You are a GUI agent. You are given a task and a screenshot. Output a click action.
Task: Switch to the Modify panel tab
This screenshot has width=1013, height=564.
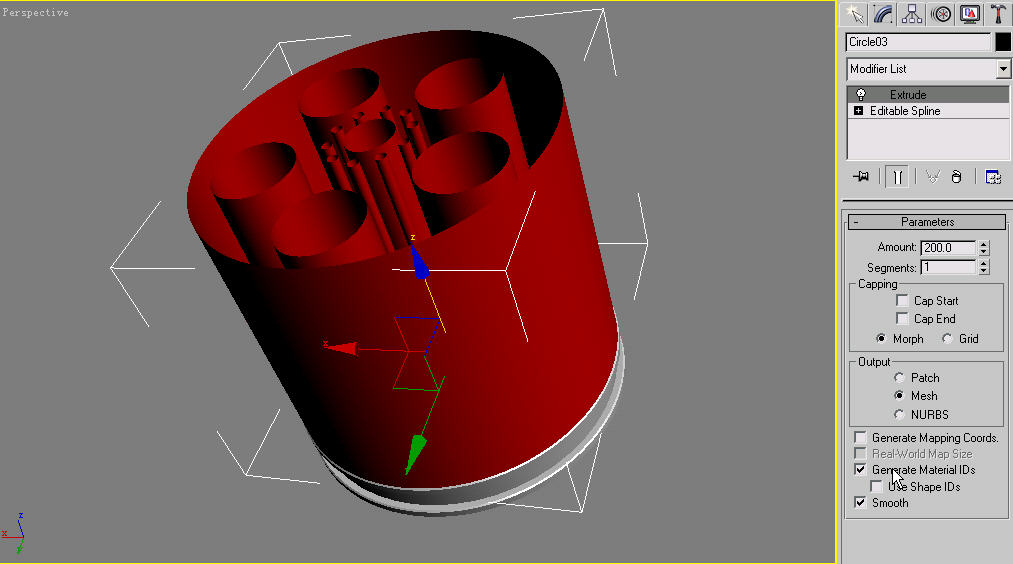(x=883, y=13)
